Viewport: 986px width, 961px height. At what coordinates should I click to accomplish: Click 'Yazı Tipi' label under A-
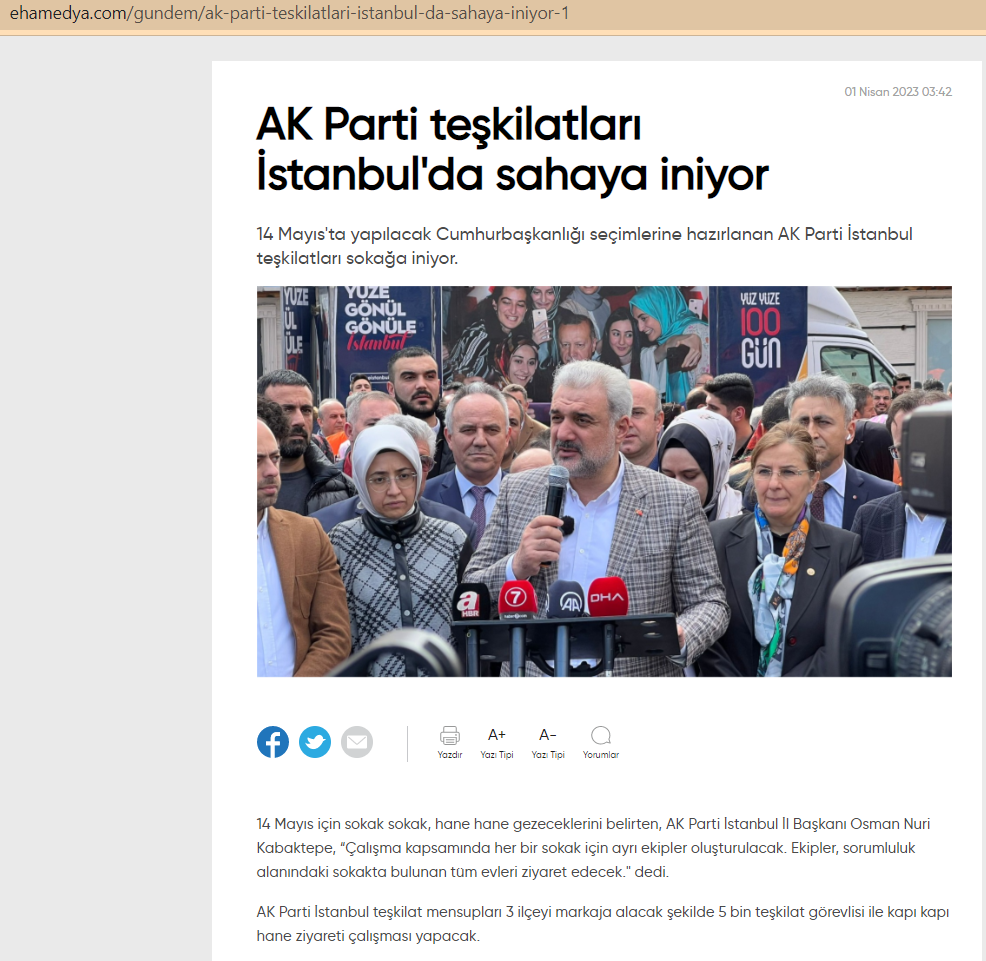tap(548, 755)
